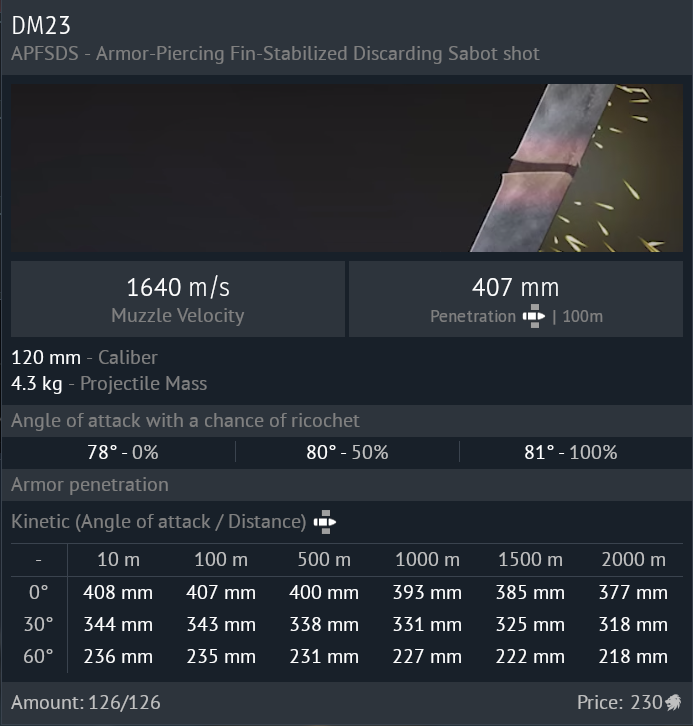Click the kinetic shell icon after Distance)
693x726 pixels.
click(324, 521)
